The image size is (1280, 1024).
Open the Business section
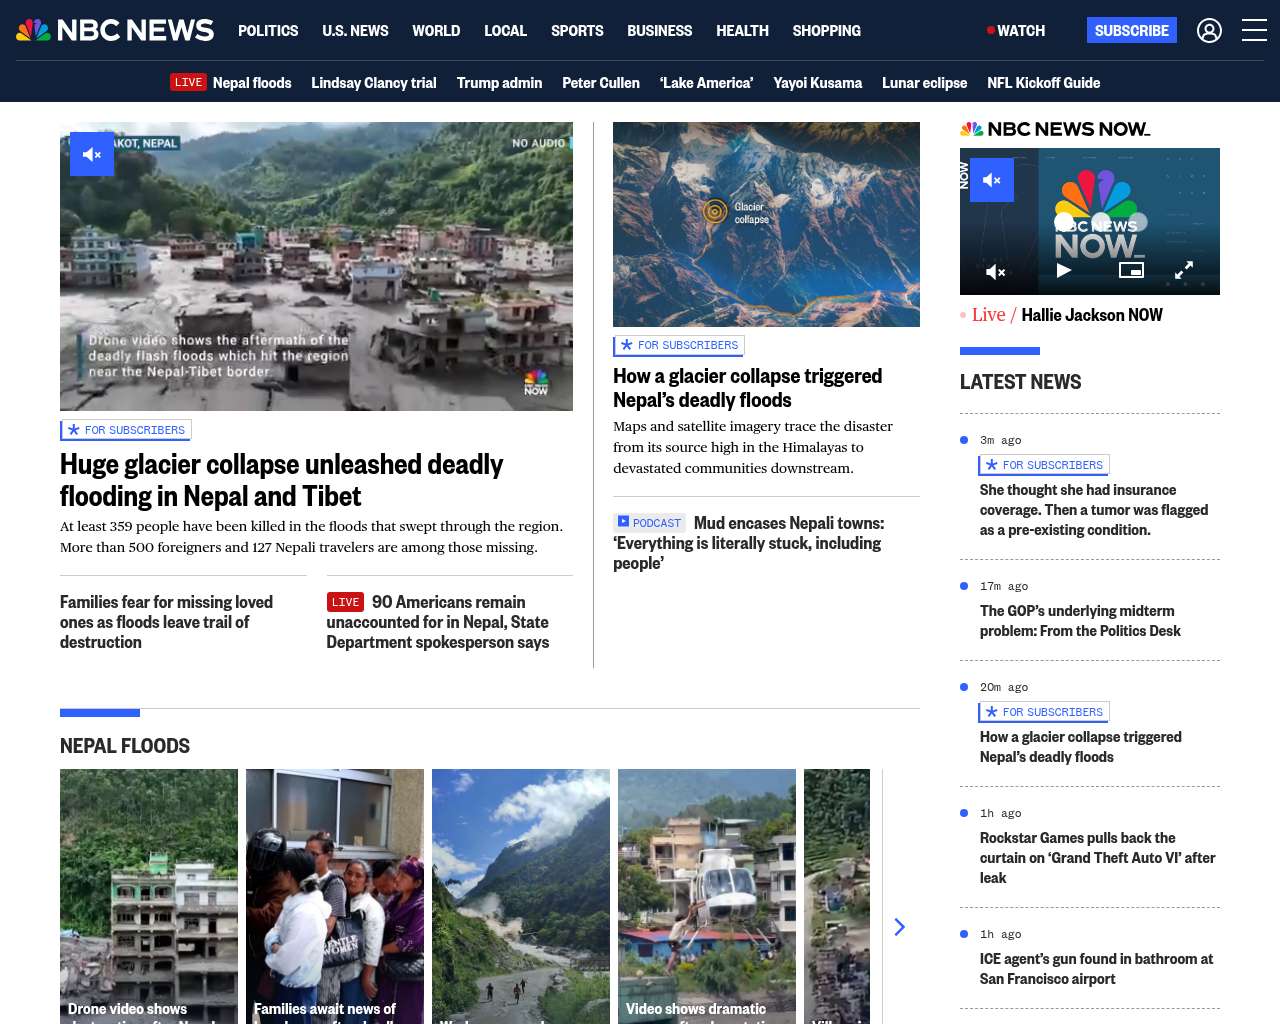659,31
